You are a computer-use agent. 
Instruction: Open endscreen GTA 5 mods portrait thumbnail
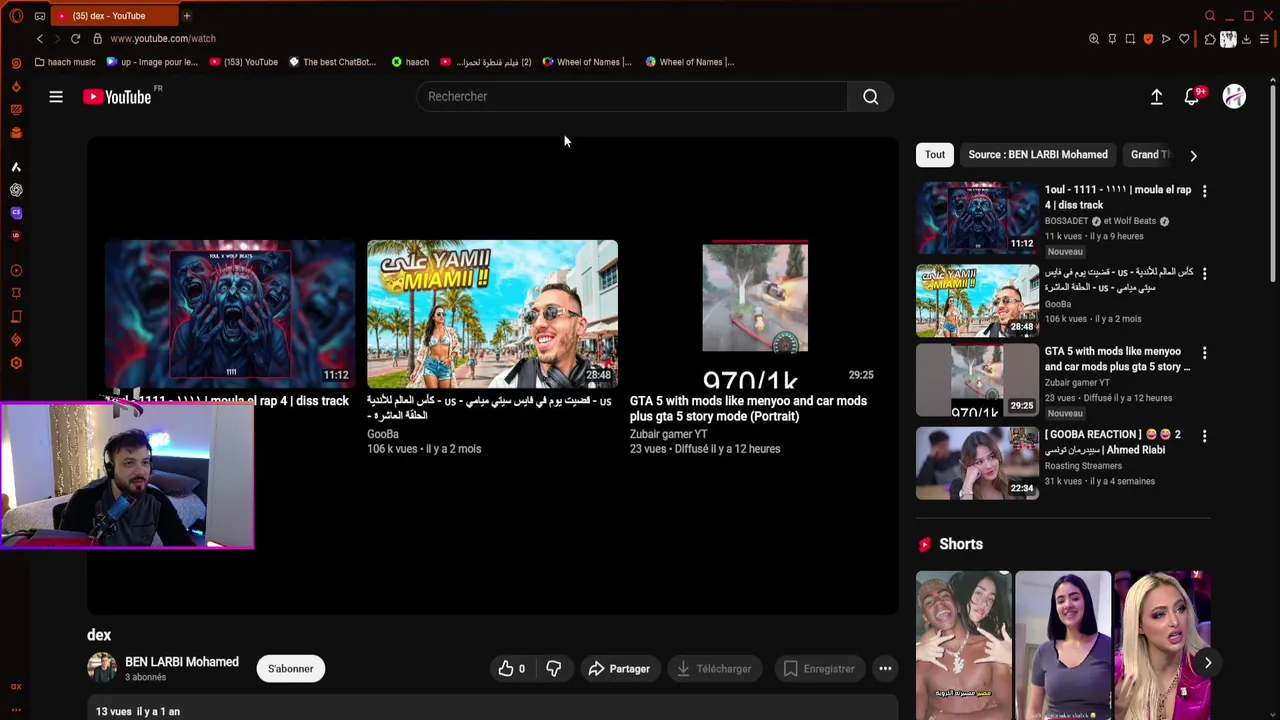click(x=755, y=314)
